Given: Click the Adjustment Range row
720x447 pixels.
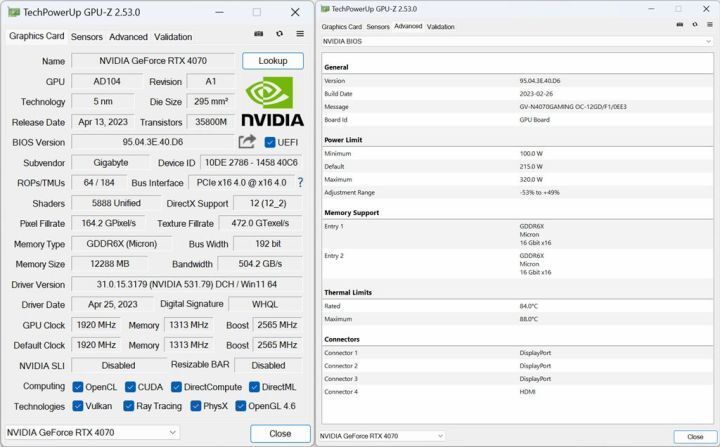Looking at the screenshot, I should pos(518,192).
